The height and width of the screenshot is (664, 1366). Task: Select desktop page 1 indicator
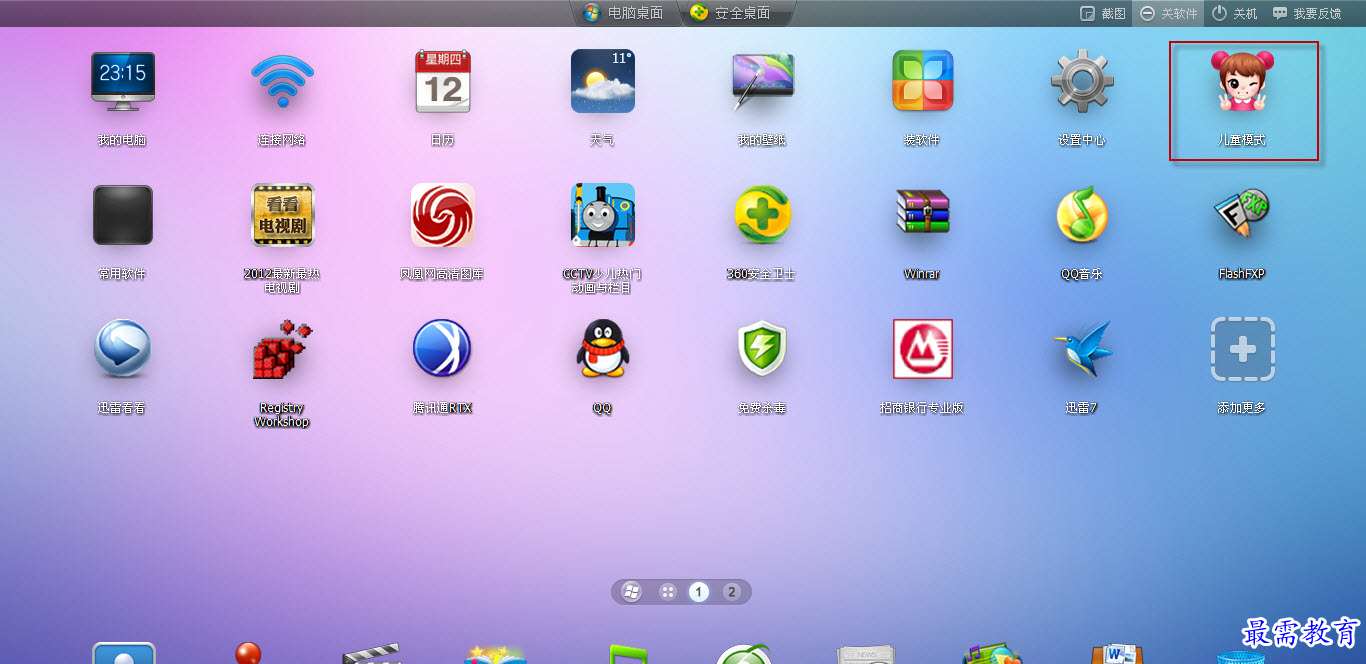click(x=699, y=592)
